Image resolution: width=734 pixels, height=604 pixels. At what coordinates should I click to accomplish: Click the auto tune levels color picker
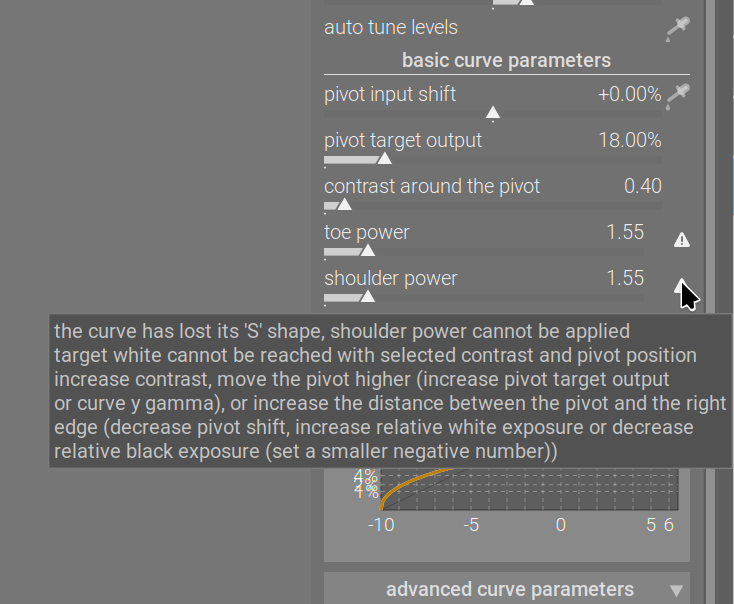[678, 29]
